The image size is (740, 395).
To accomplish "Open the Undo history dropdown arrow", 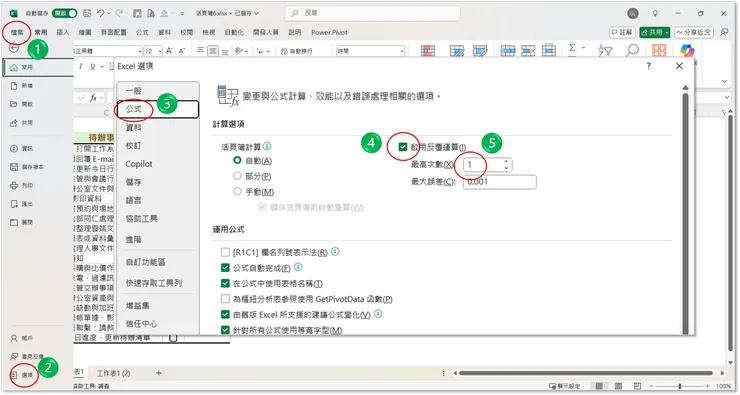I will pyautogui.click(x=109, y=14).
